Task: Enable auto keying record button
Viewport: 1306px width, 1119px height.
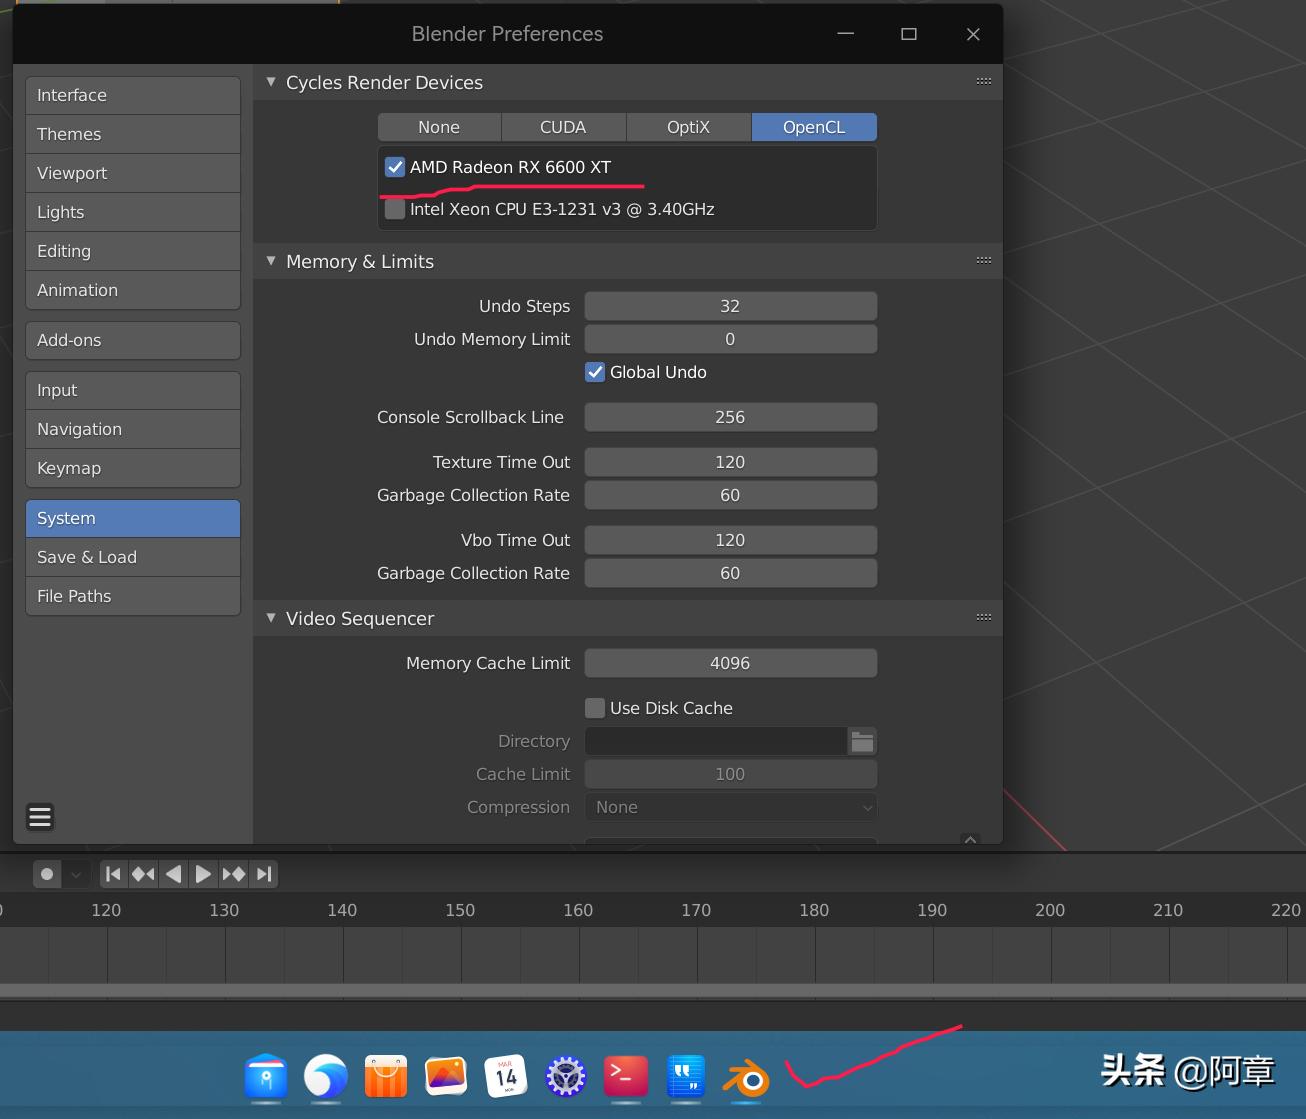Action: tap(47, 873)
